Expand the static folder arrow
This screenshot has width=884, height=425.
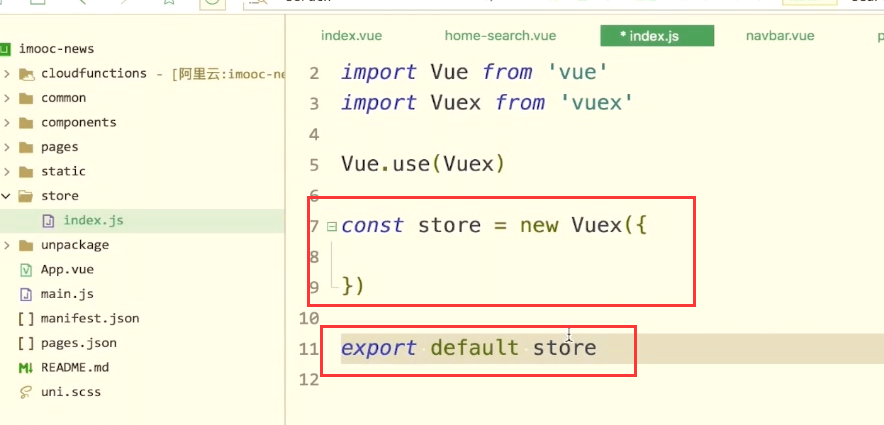coord(6,171)
